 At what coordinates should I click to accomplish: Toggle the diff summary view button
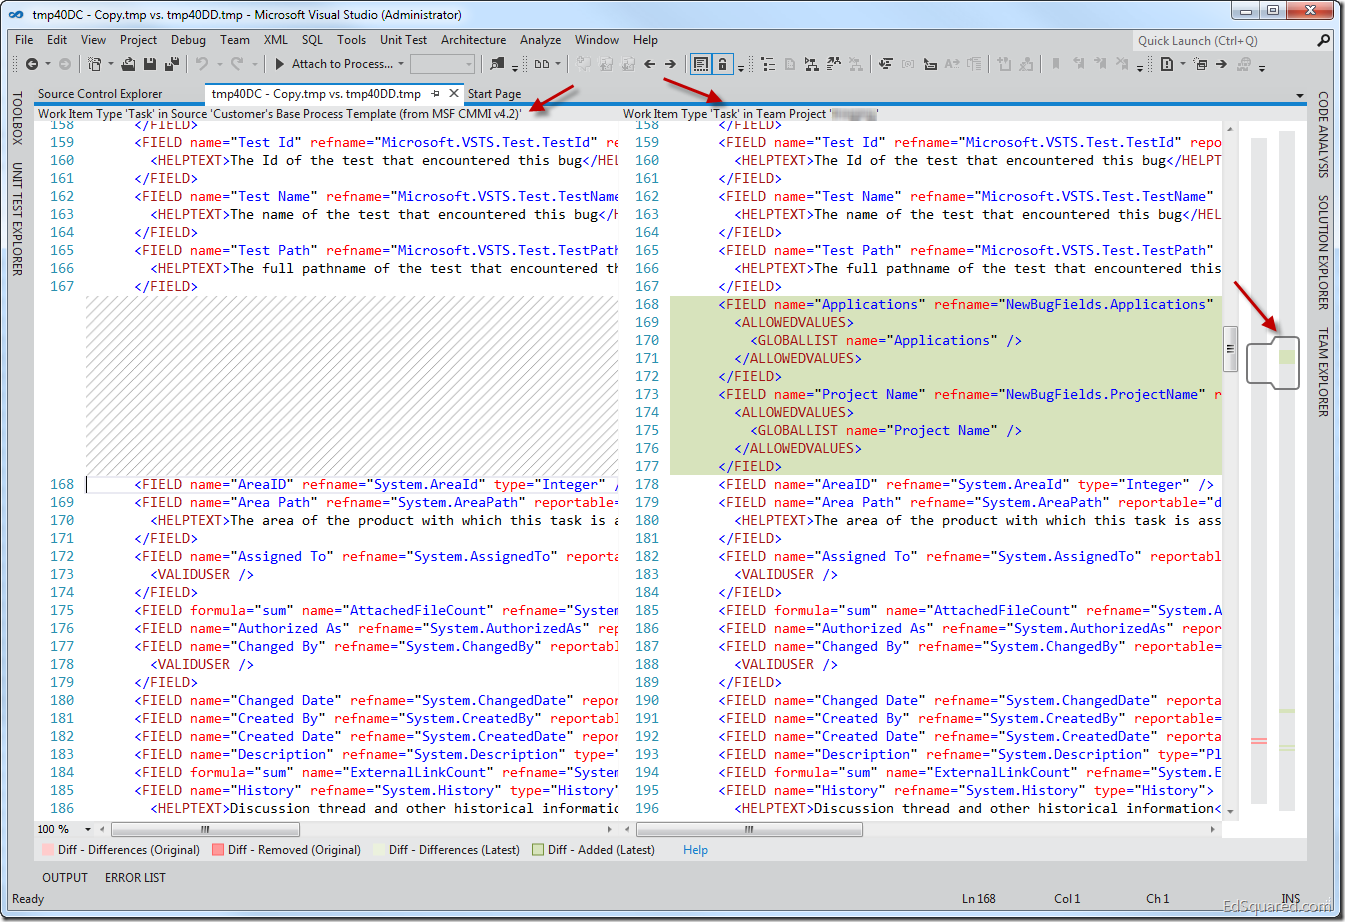701,64
